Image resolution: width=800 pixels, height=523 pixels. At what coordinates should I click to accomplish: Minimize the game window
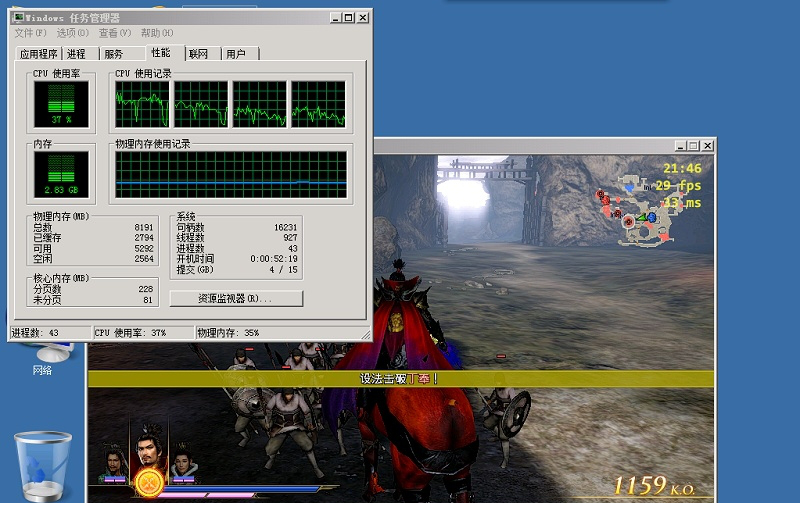pyautogui.click(x=681, y=146)
